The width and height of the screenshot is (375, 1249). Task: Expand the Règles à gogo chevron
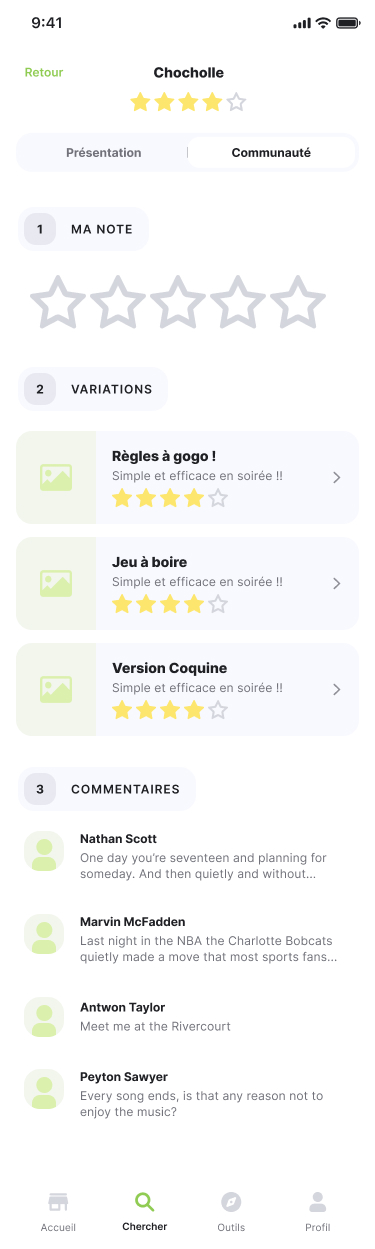[337, 478]
